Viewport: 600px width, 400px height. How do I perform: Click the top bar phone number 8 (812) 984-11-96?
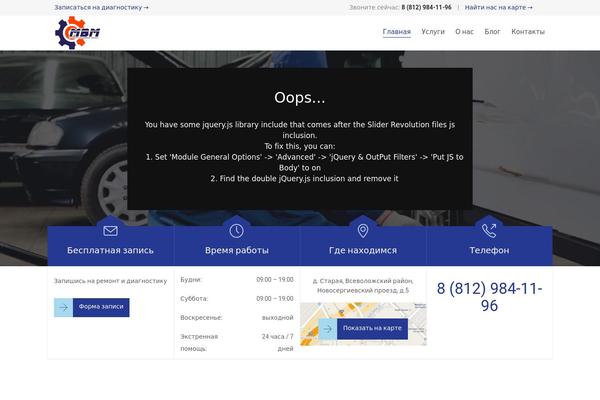tap(426, 7)
